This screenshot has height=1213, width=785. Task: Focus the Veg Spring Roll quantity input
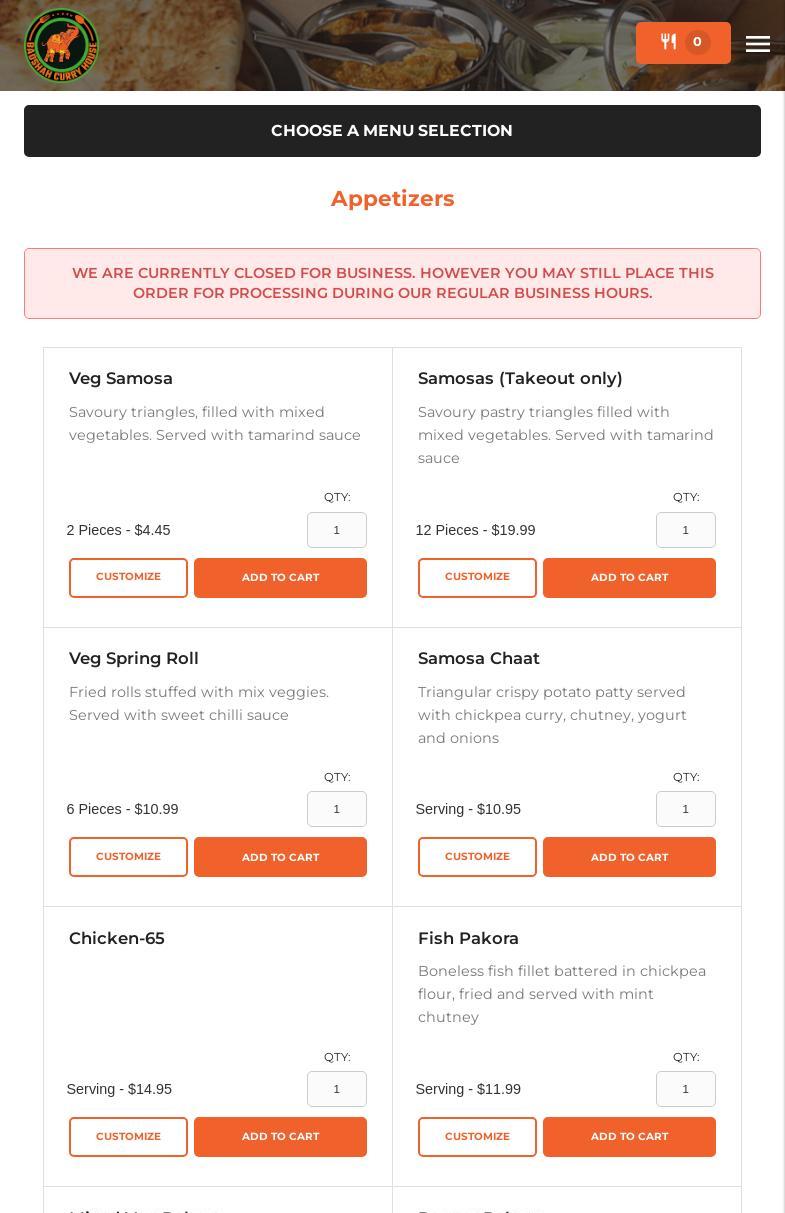(336, 809)
